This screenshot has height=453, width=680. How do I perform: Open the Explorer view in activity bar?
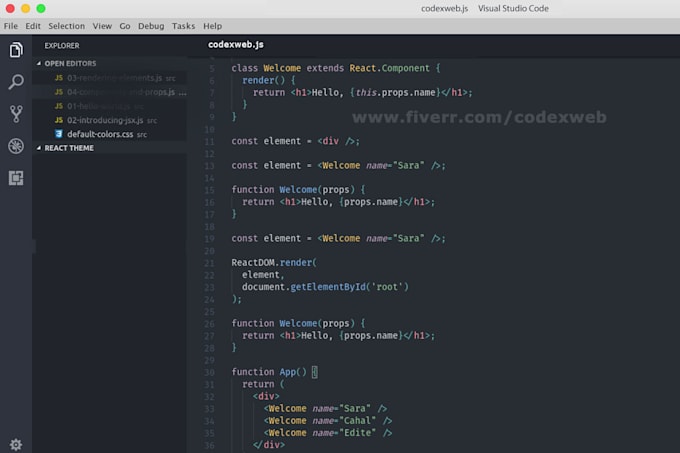[16, 50]
